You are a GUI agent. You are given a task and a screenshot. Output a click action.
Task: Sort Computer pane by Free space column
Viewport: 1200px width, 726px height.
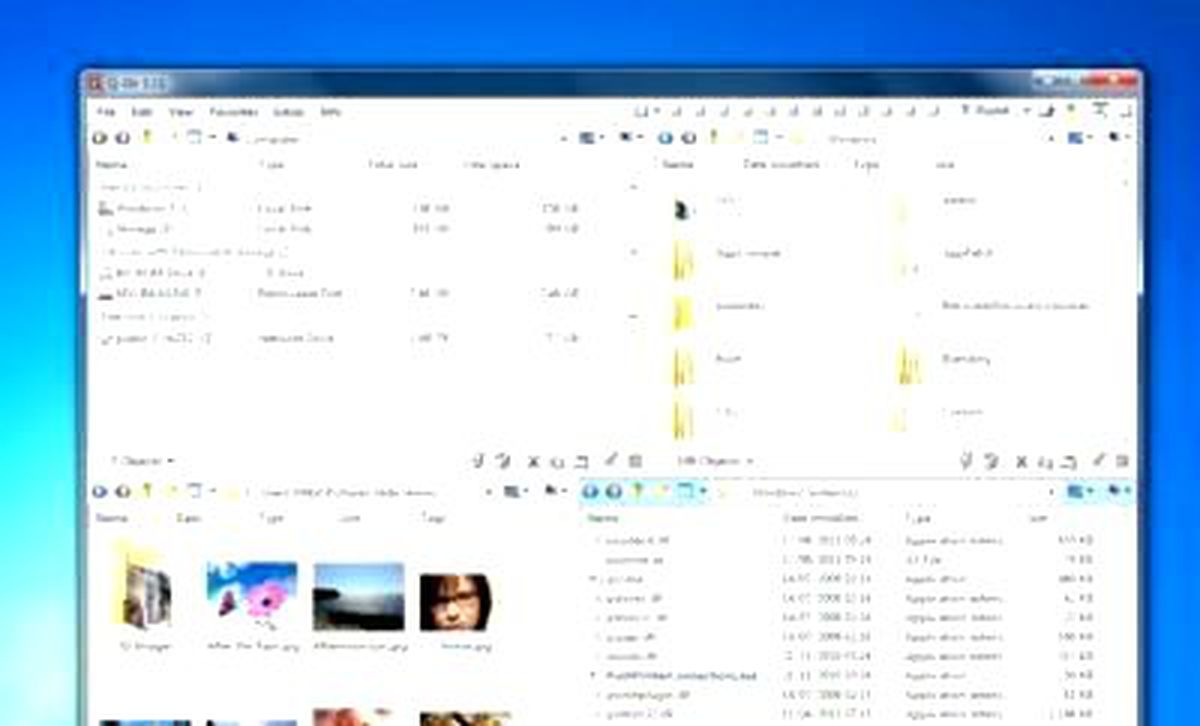pyautogui.click(x=491, y=164)
